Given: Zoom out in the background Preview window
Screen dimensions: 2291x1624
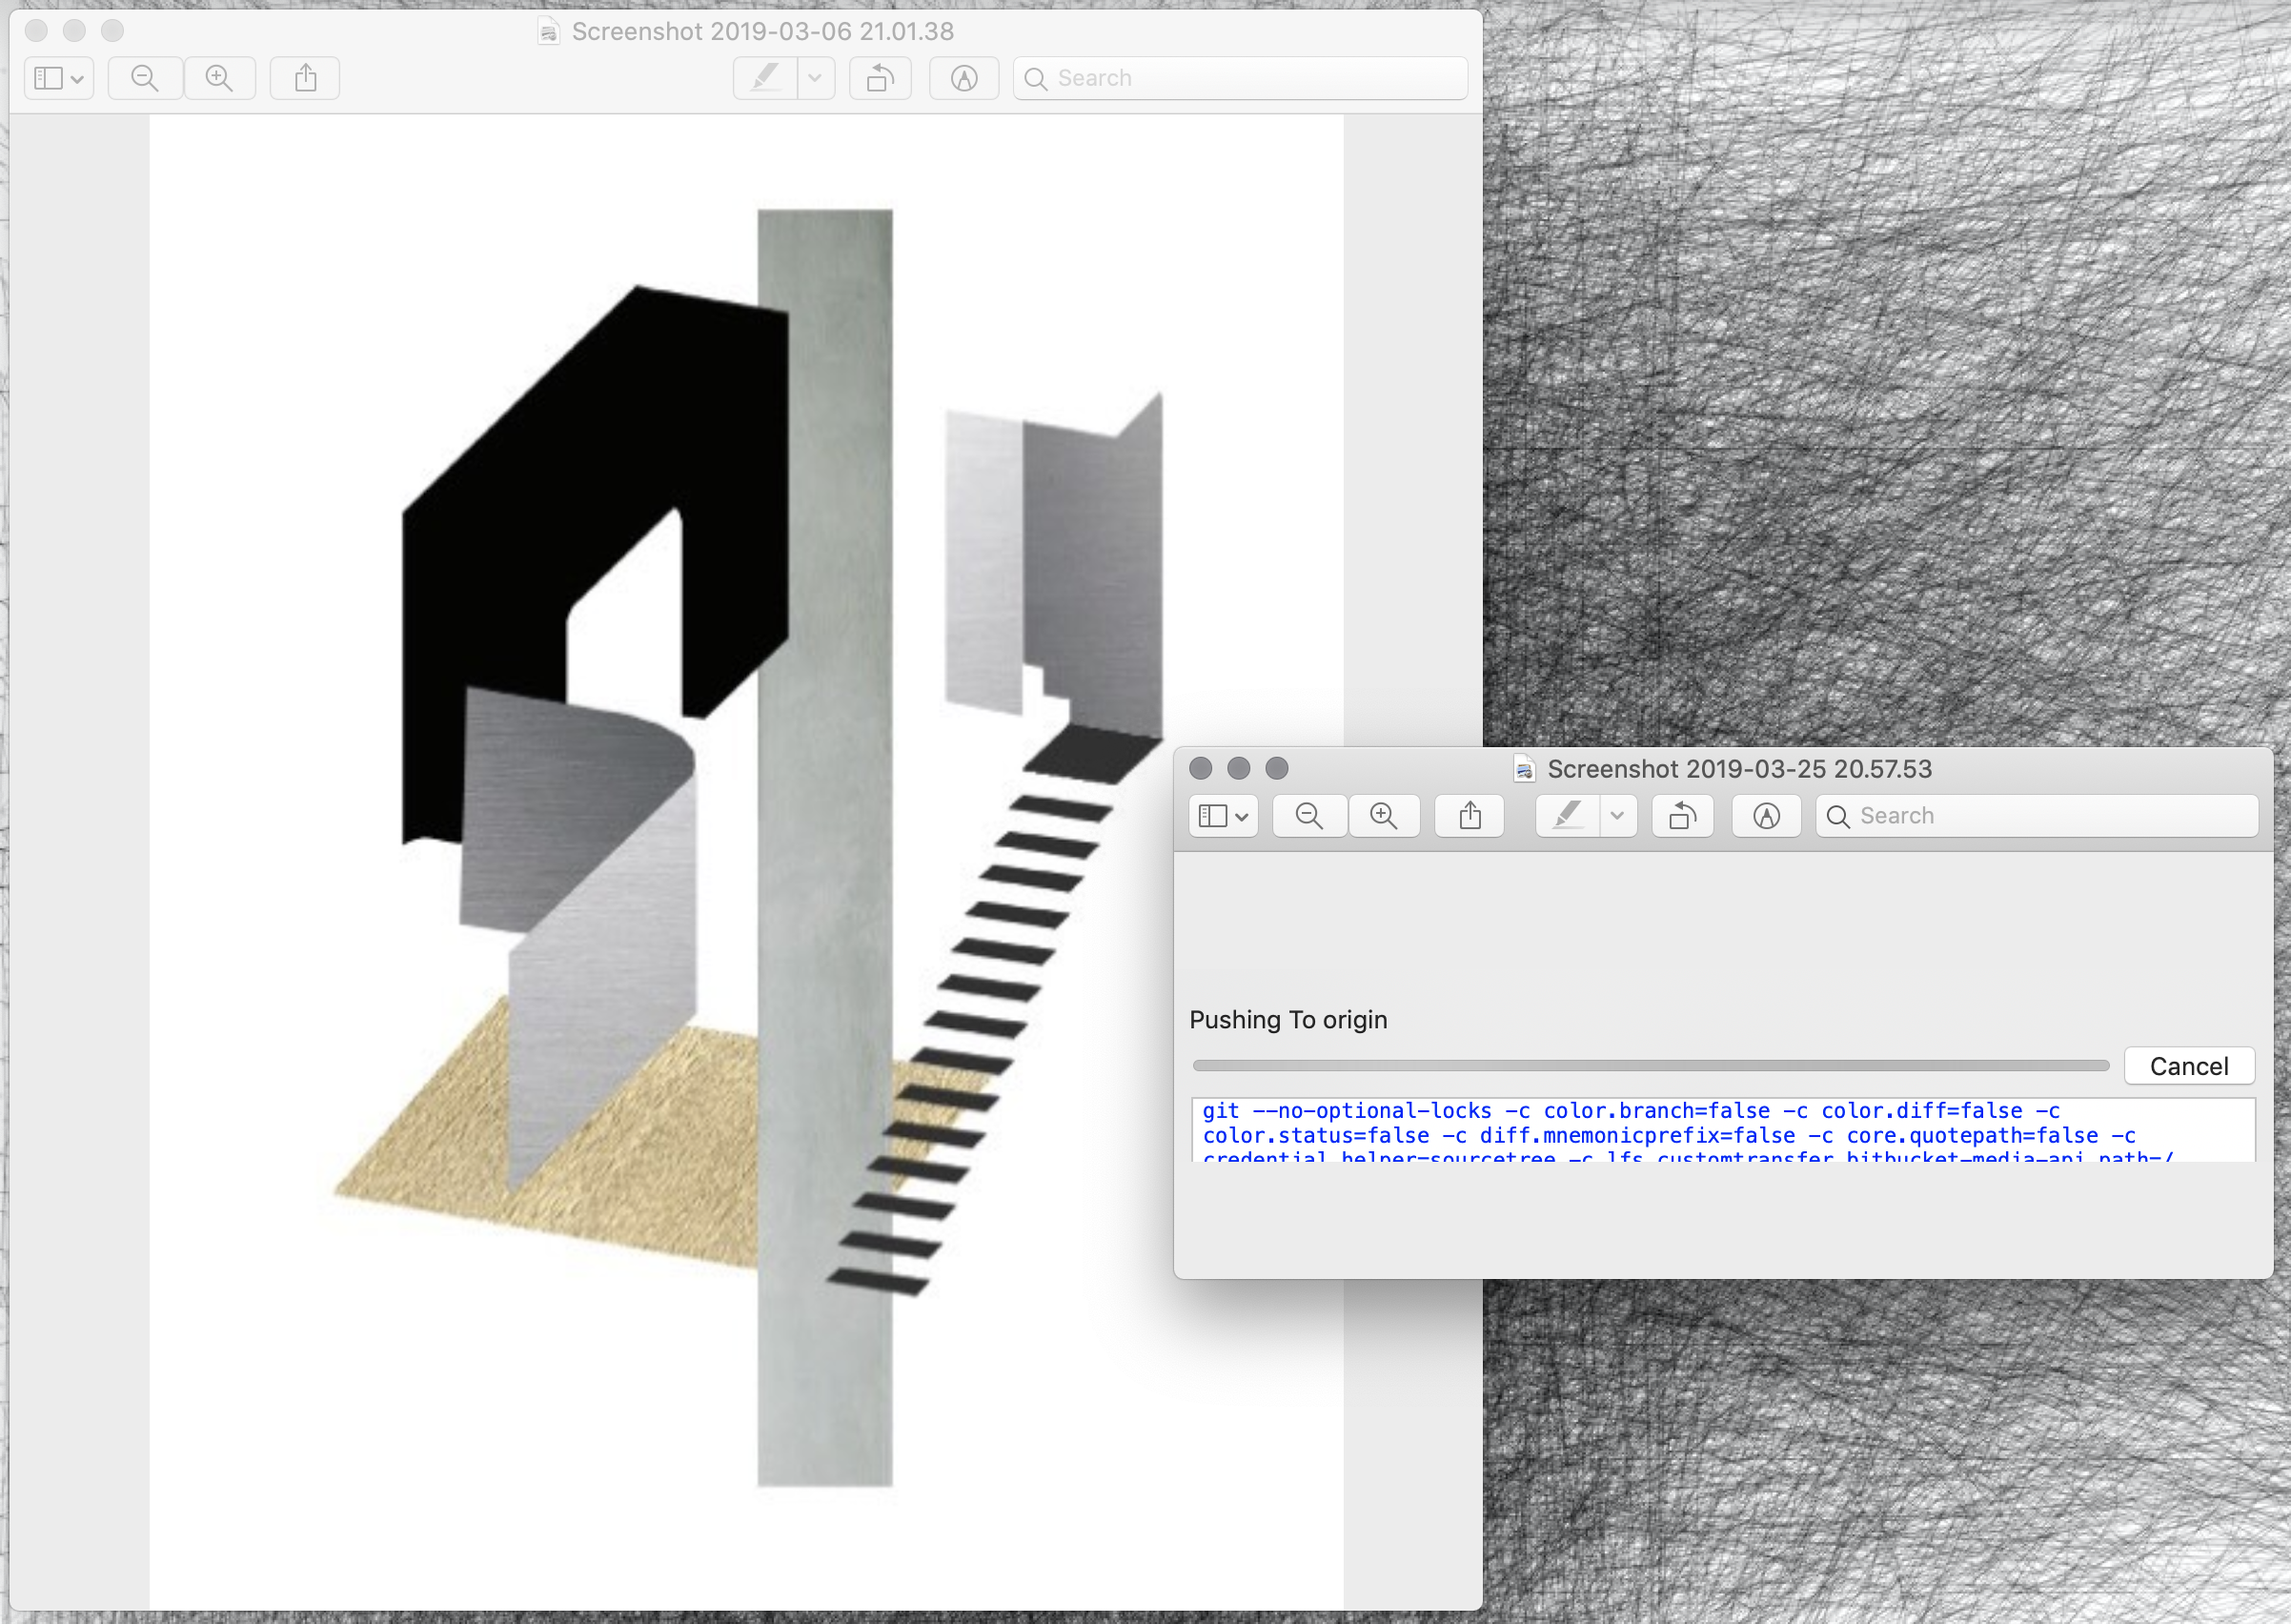Looking at the screenshot, I should coord(145,78).
